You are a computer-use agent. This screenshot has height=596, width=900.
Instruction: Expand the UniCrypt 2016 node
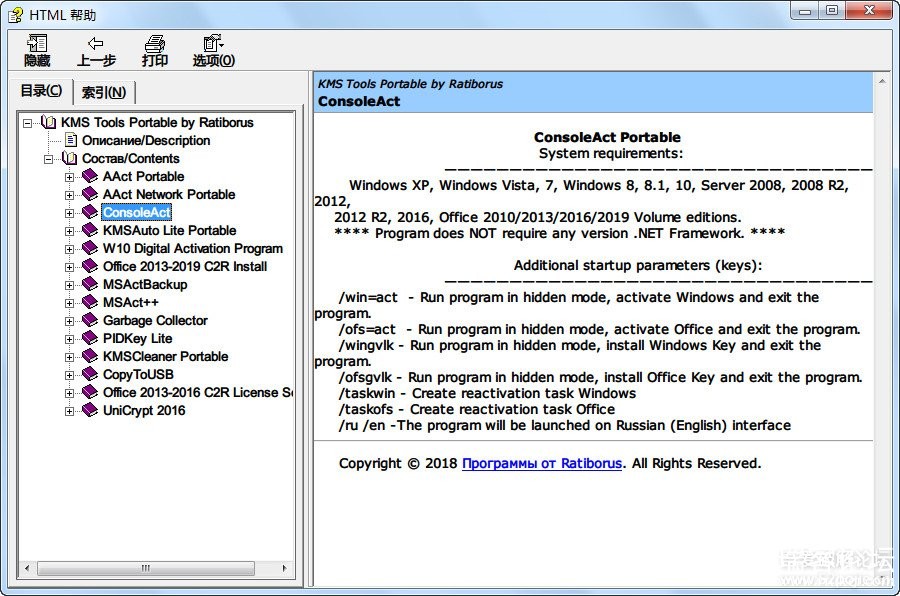(69, 412)
